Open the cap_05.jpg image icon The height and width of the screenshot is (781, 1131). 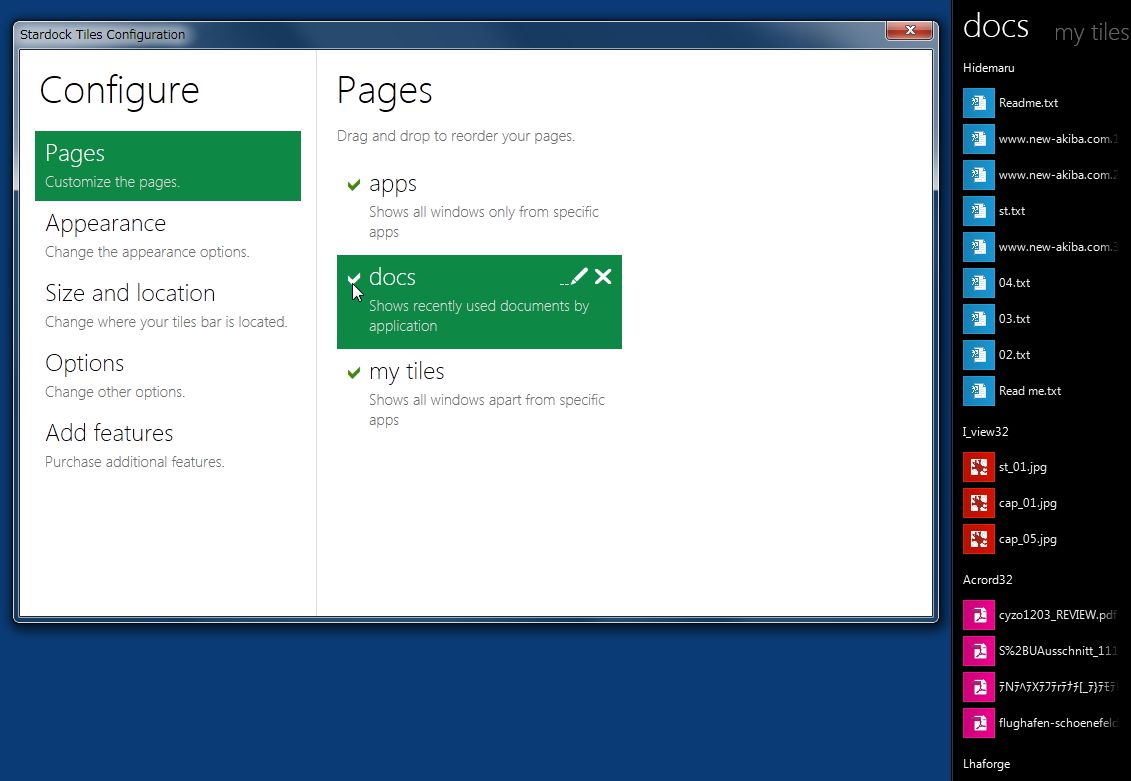tap(978, 539)
